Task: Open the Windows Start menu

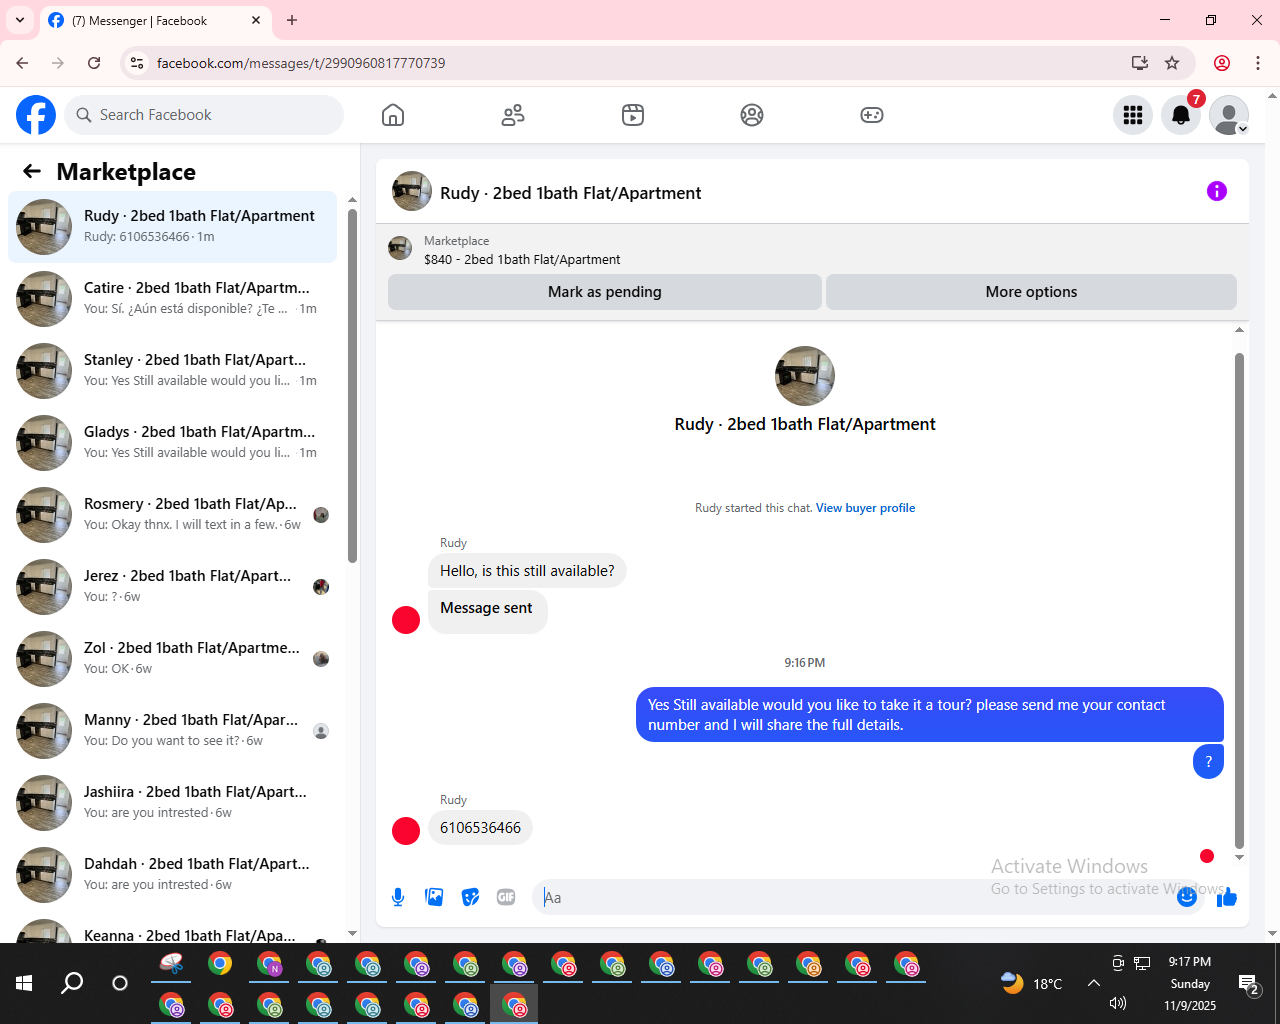Action: 24,983
